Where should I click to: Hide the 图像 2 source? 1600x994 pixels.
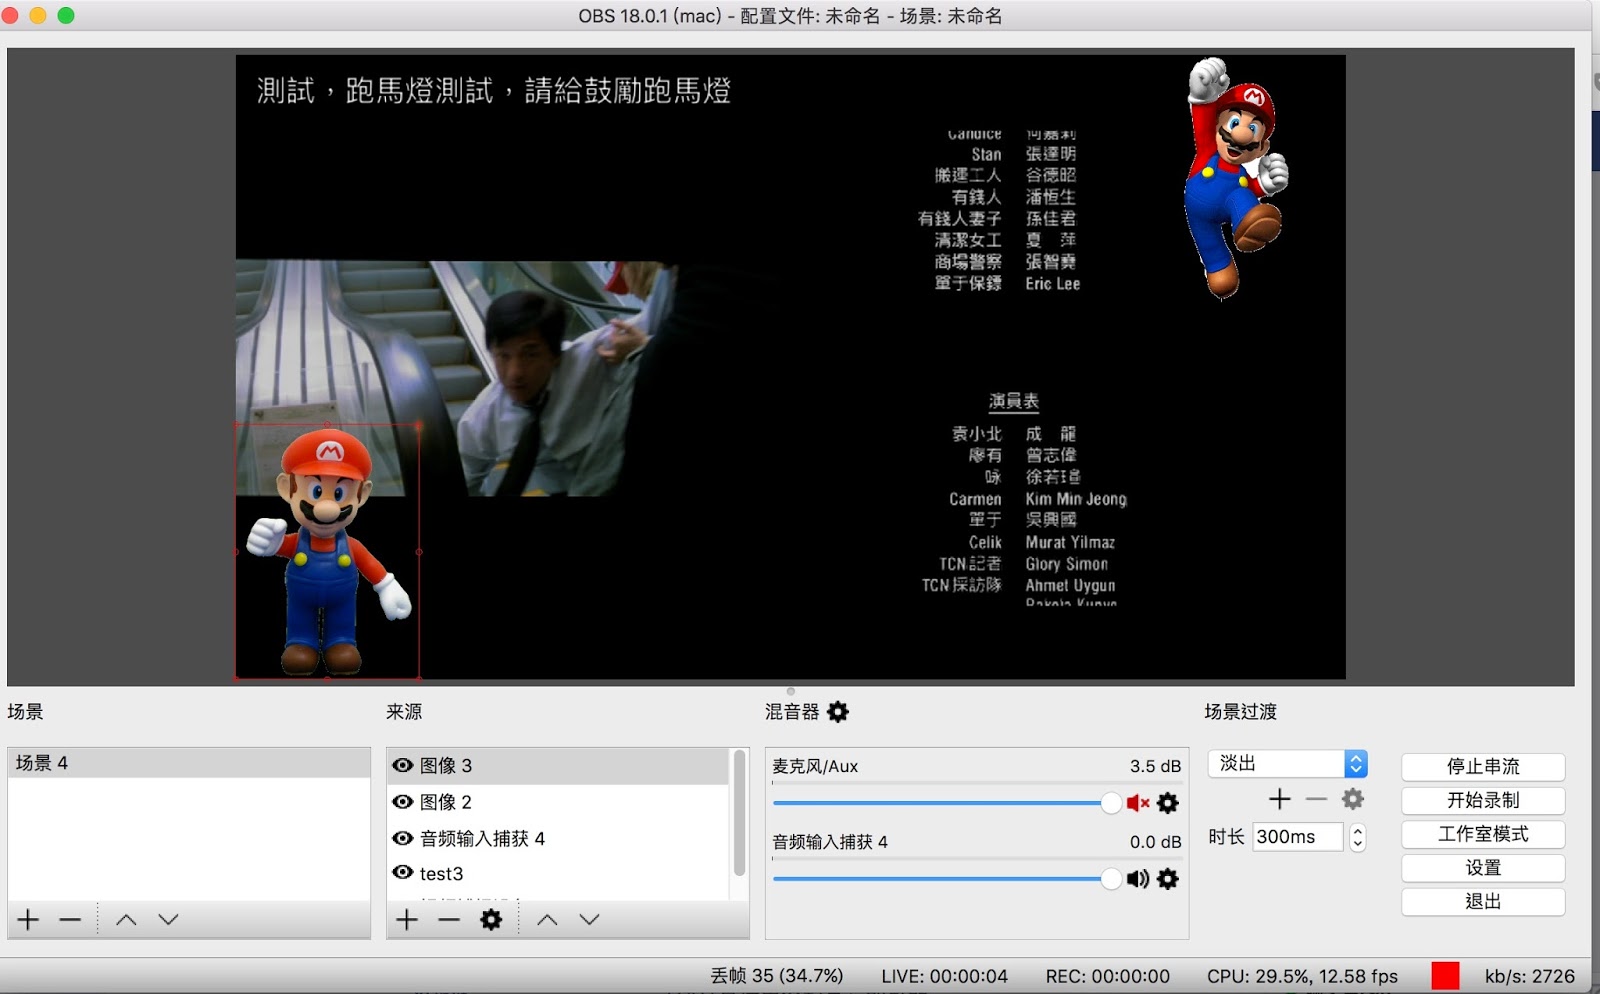[x=403, y=801]
